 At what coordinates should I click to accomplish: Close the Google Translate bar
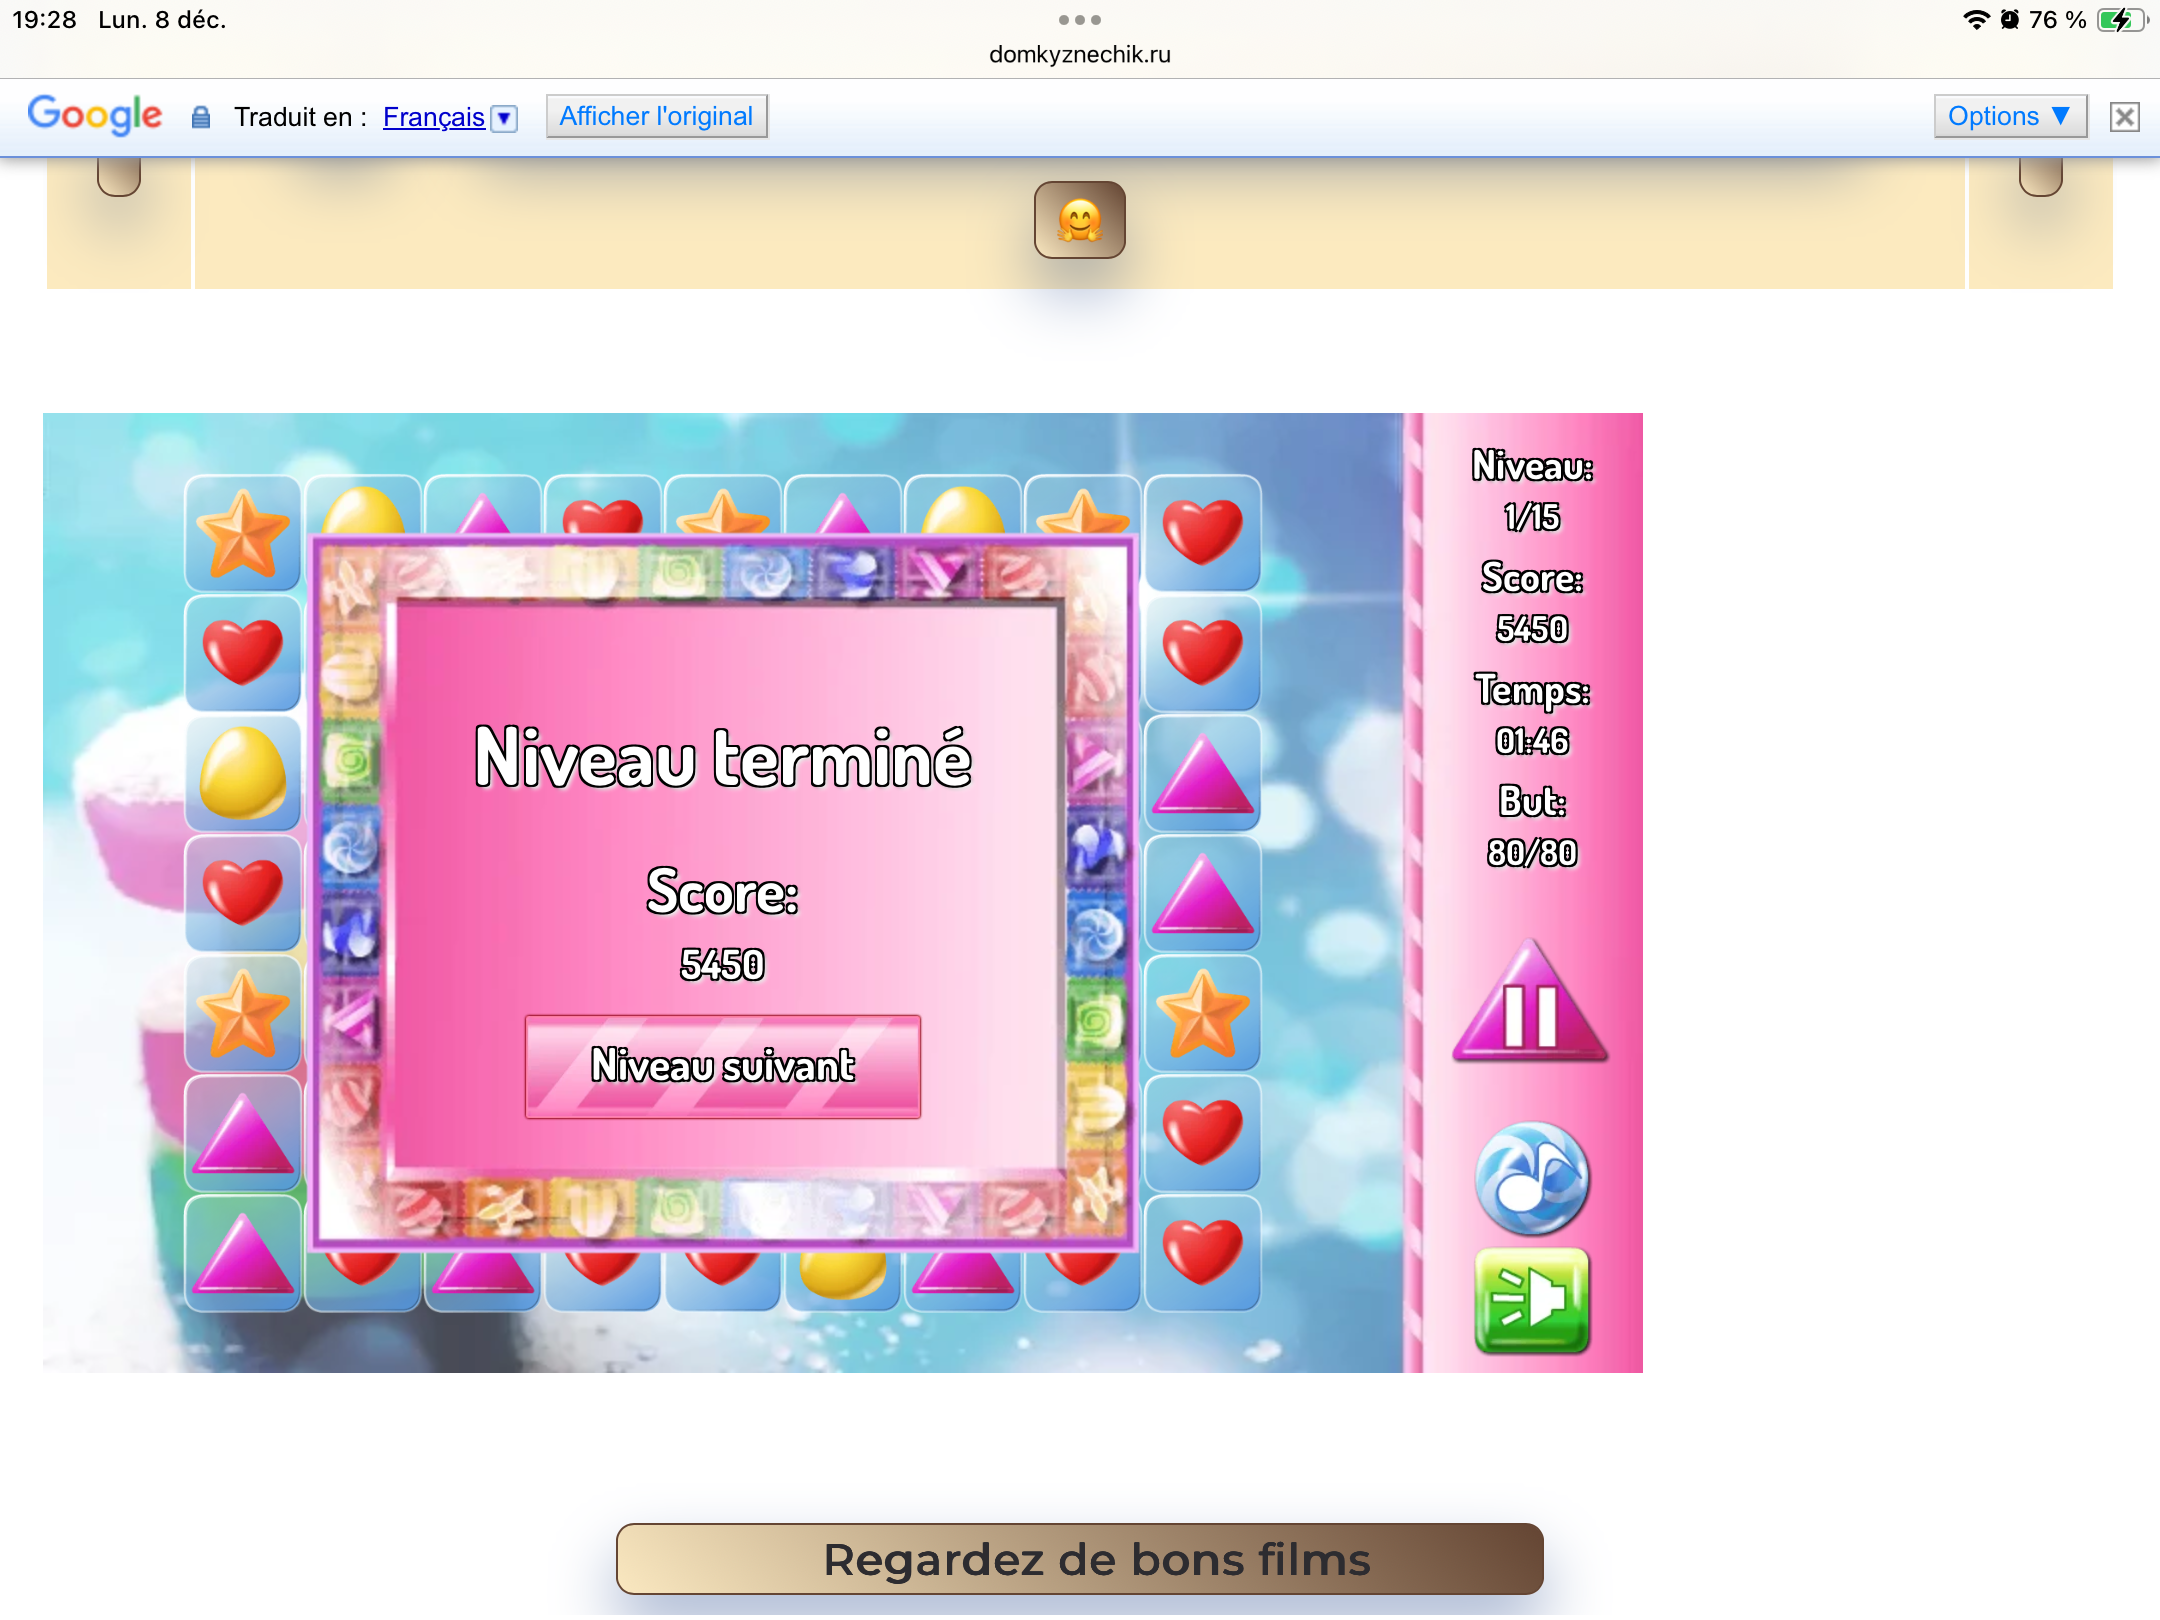[x=2124, y=117]
